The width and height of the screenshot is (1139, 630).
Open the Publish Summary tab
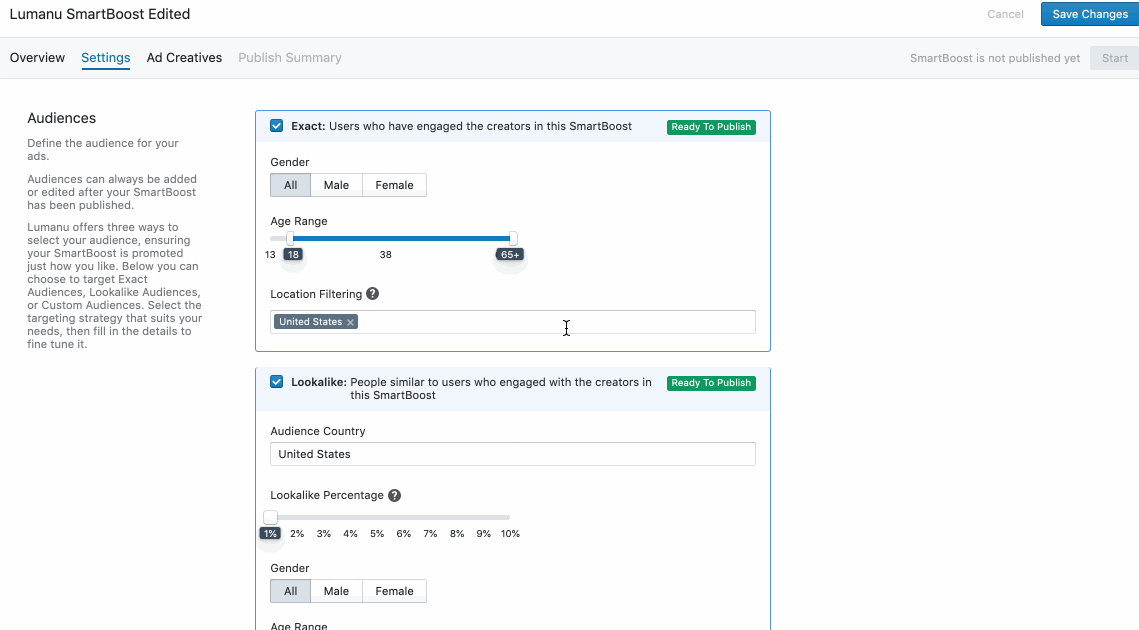point(290,57)
